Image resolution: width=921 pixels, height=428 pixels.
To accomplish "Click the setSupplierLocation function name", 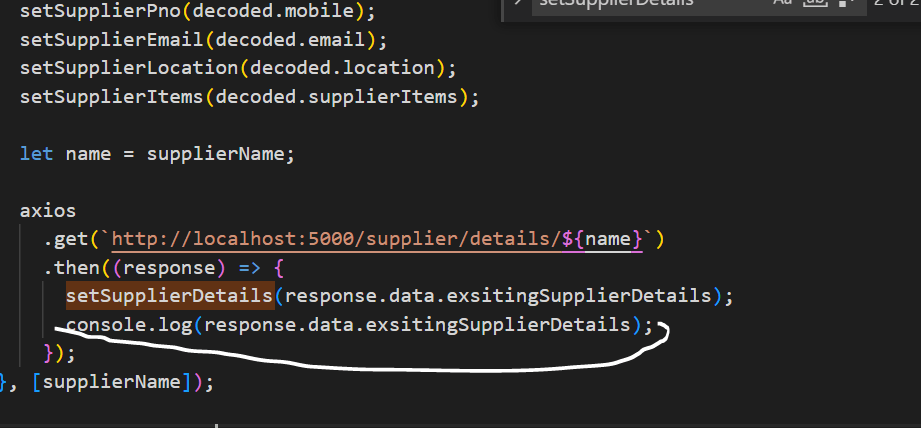I will pos(129,68).
